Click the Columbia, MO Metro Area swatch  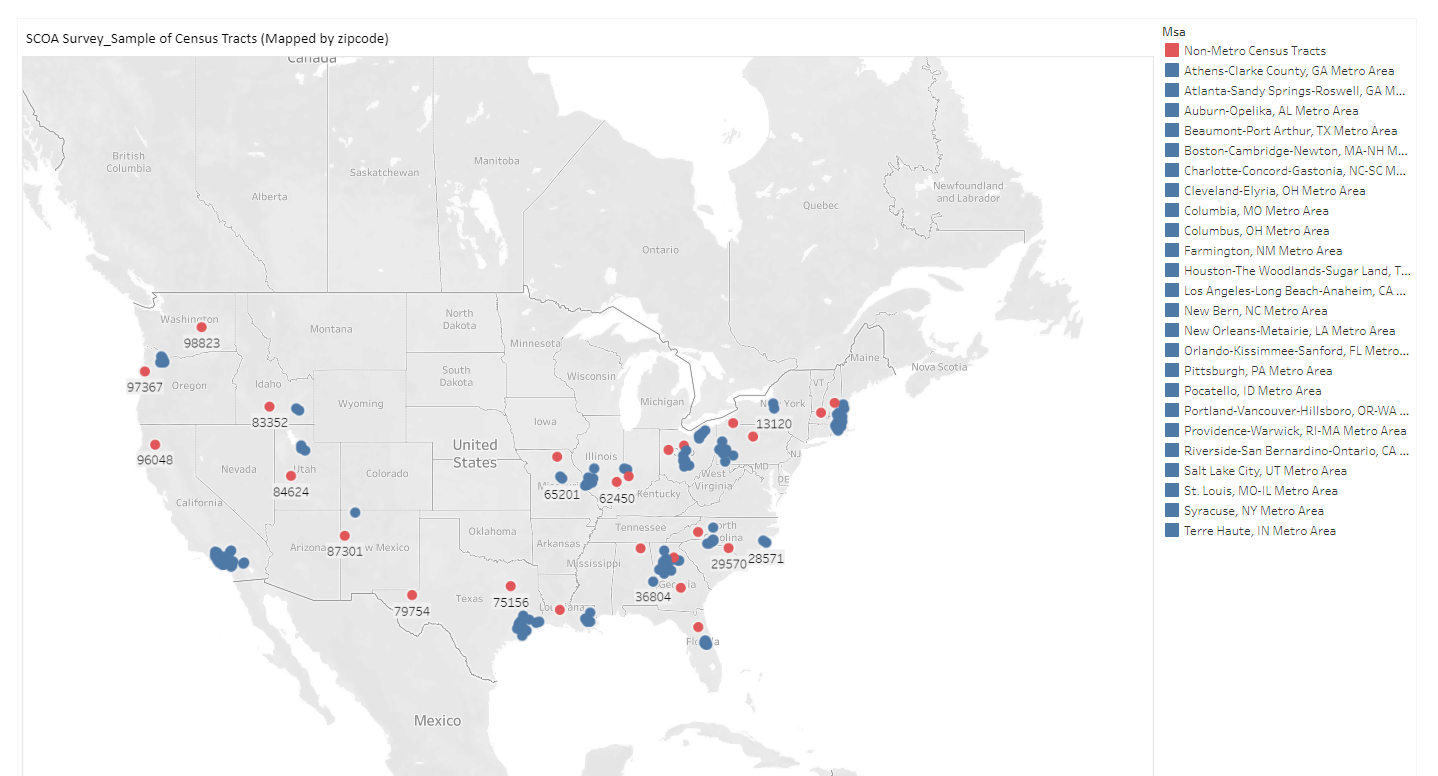click(x=1171, y=211)
